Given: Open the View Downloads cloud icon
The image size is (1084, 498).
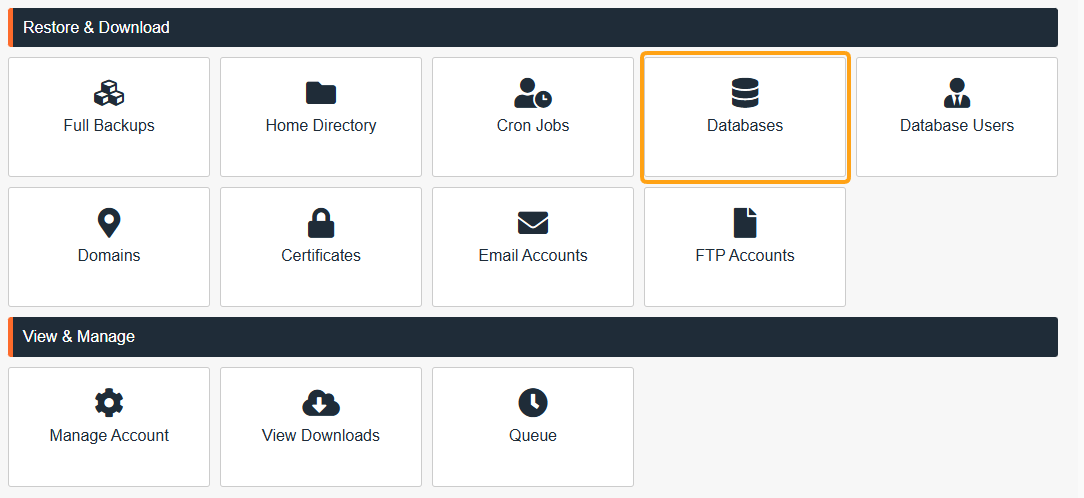Looking at the screenshot, I should tap(321, 403).
